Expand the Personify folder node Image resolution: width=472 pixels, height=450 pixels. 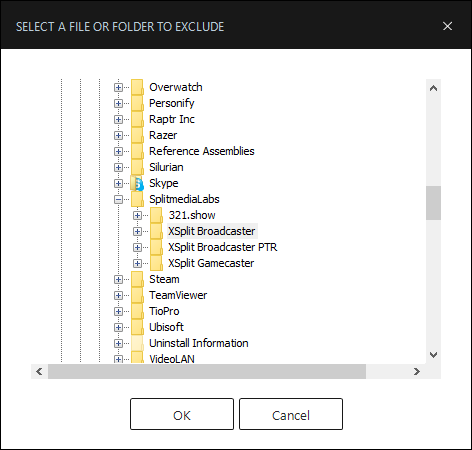(x=118, y=103)
